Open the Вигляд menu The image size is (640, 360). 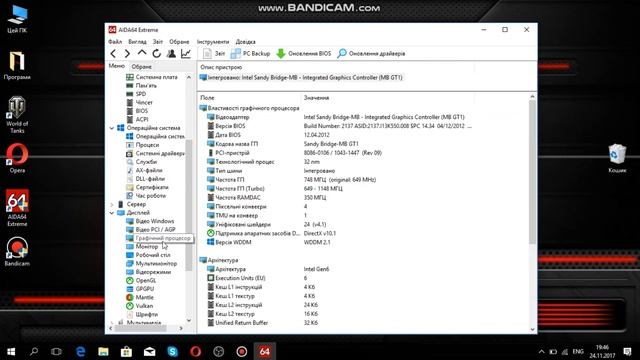point(137,42)
